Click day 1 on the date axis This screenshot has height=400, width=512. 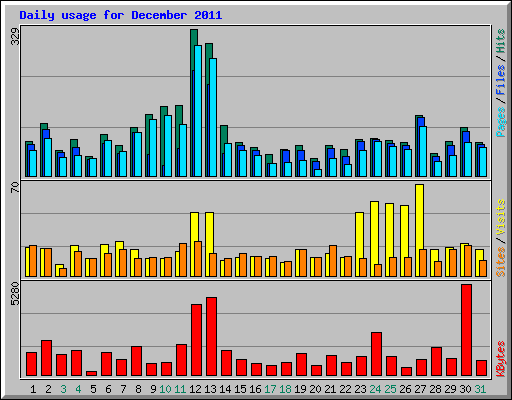tap(33, 389)
